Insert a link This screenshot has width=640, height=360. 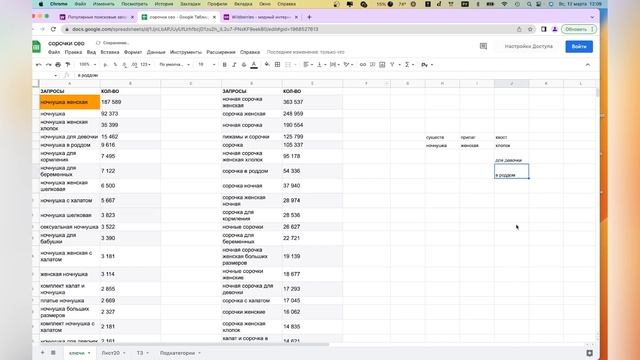[362, 64]
